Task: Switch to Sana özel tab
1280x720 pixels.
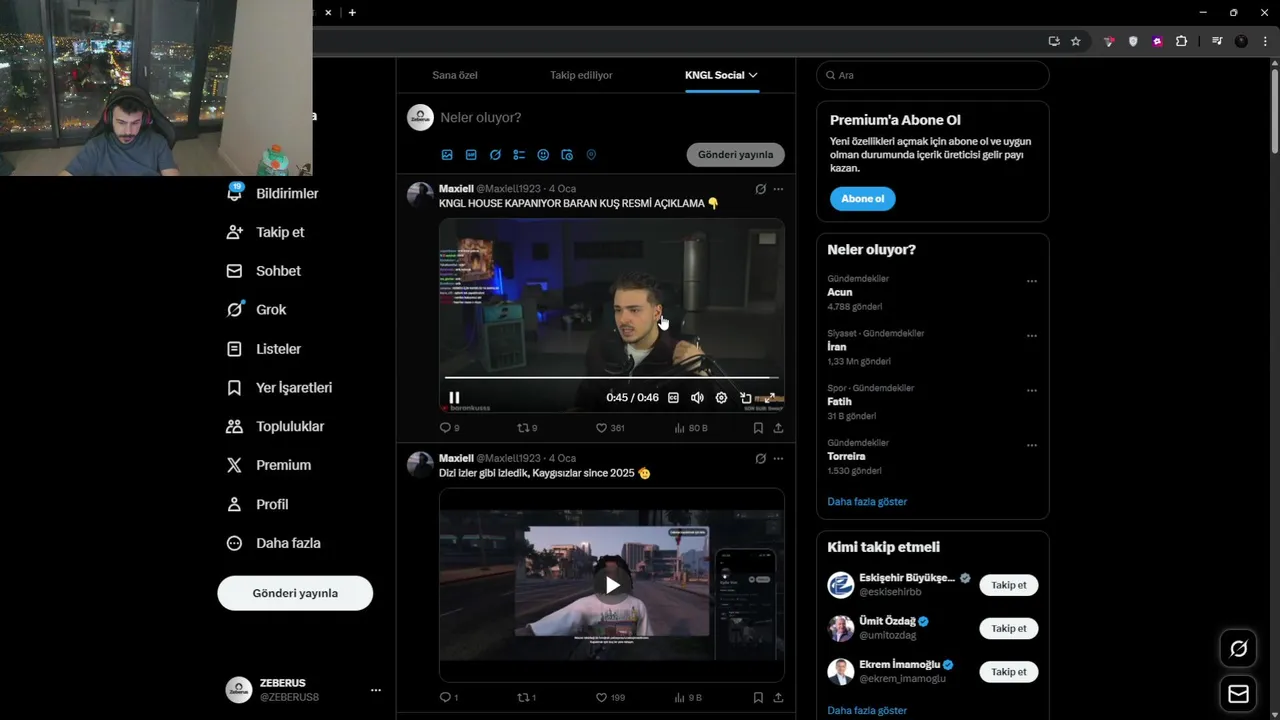Action: 455,75
